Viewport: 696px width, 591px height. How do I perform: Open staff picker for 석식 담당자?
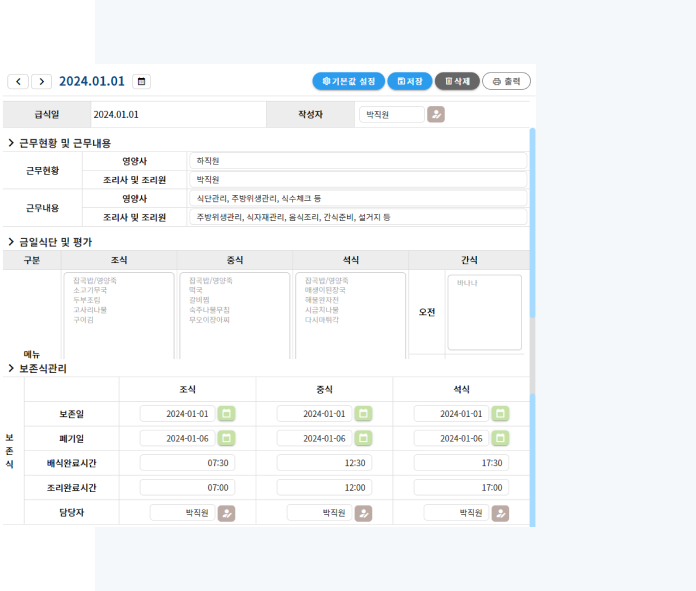pos(500,513)
